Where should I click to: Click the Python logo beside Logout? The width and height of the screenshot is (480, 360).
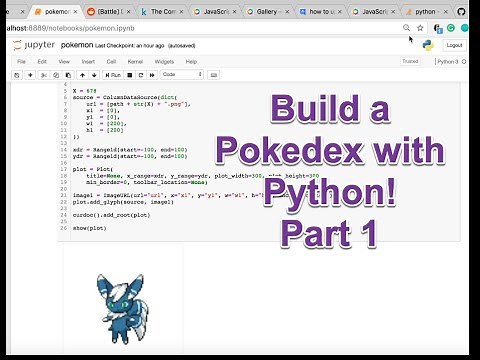pos(428,45)
